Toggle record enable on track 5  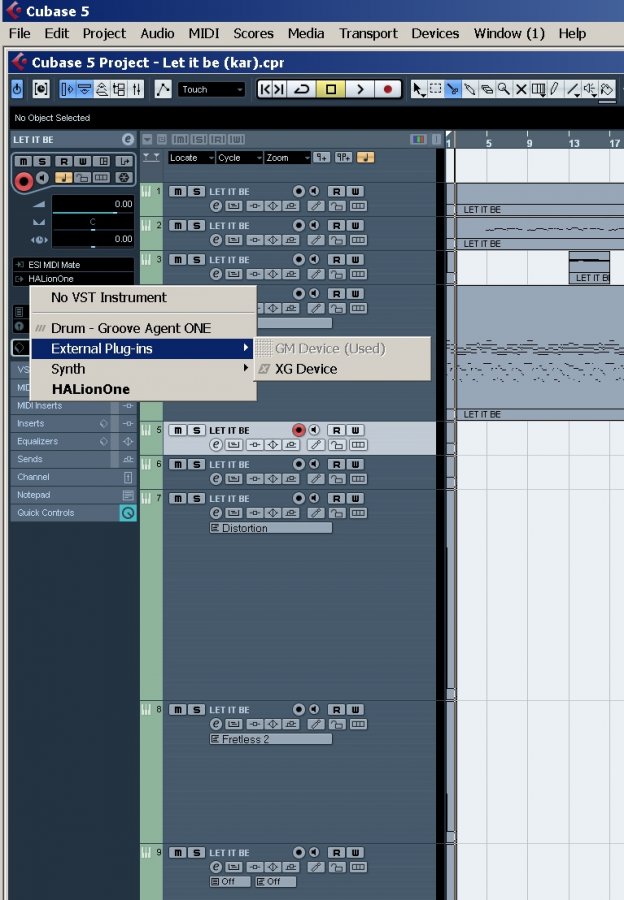(x=299, y=430)
